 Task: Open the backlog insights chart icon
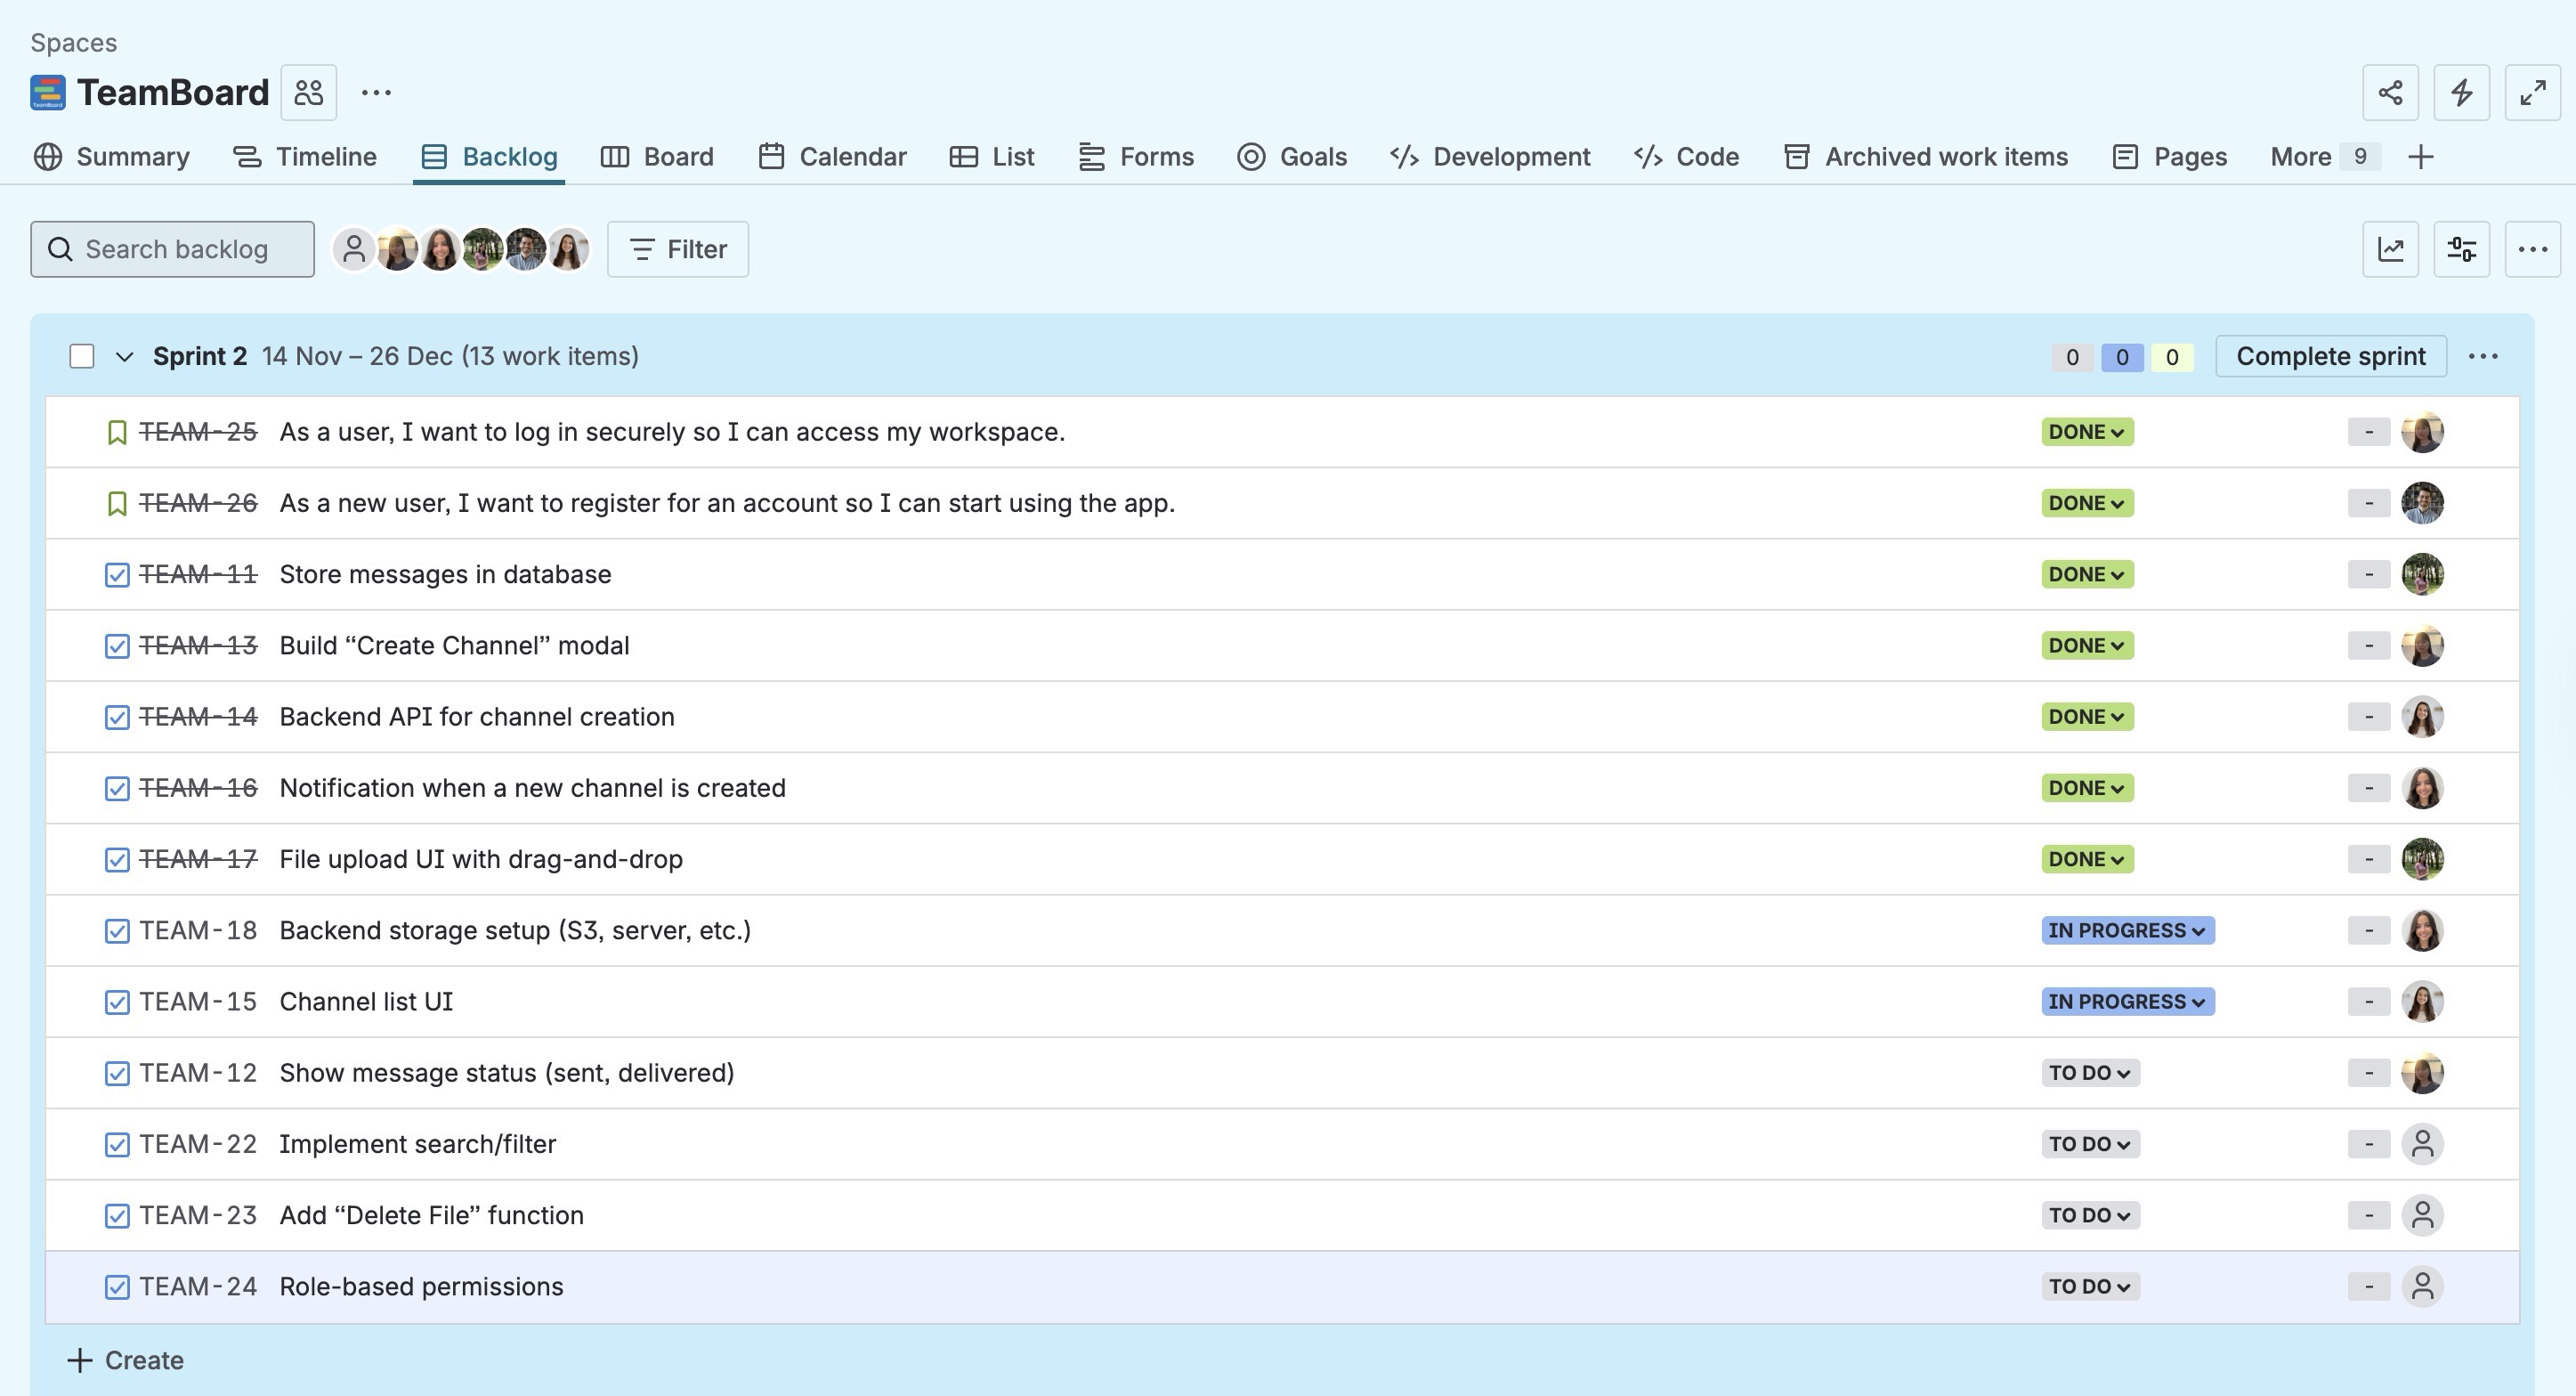[2391, 249]
